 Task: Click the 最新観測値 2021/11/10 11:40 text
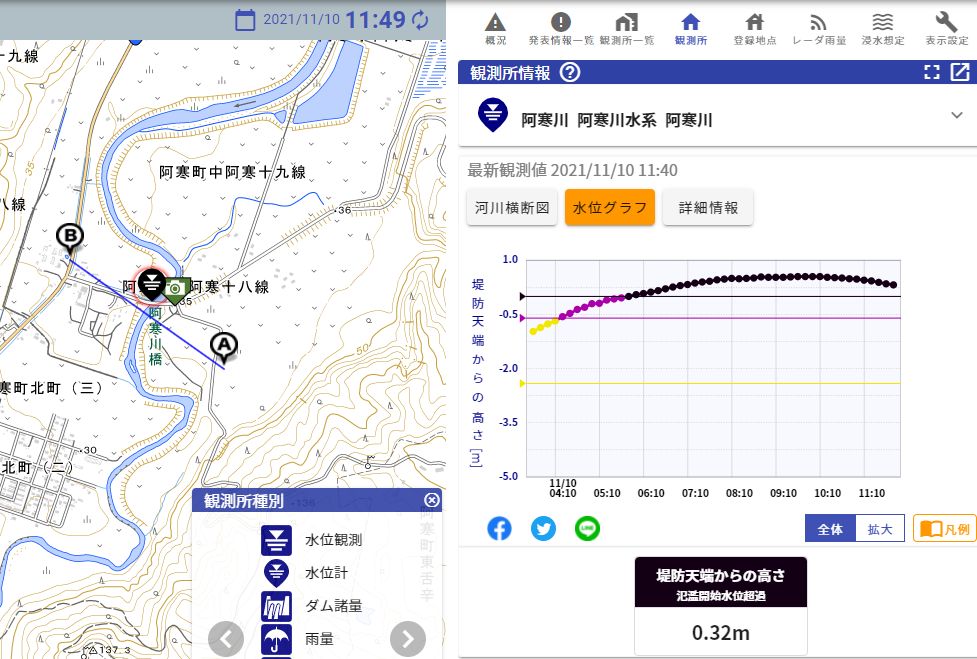coord(572,170)
